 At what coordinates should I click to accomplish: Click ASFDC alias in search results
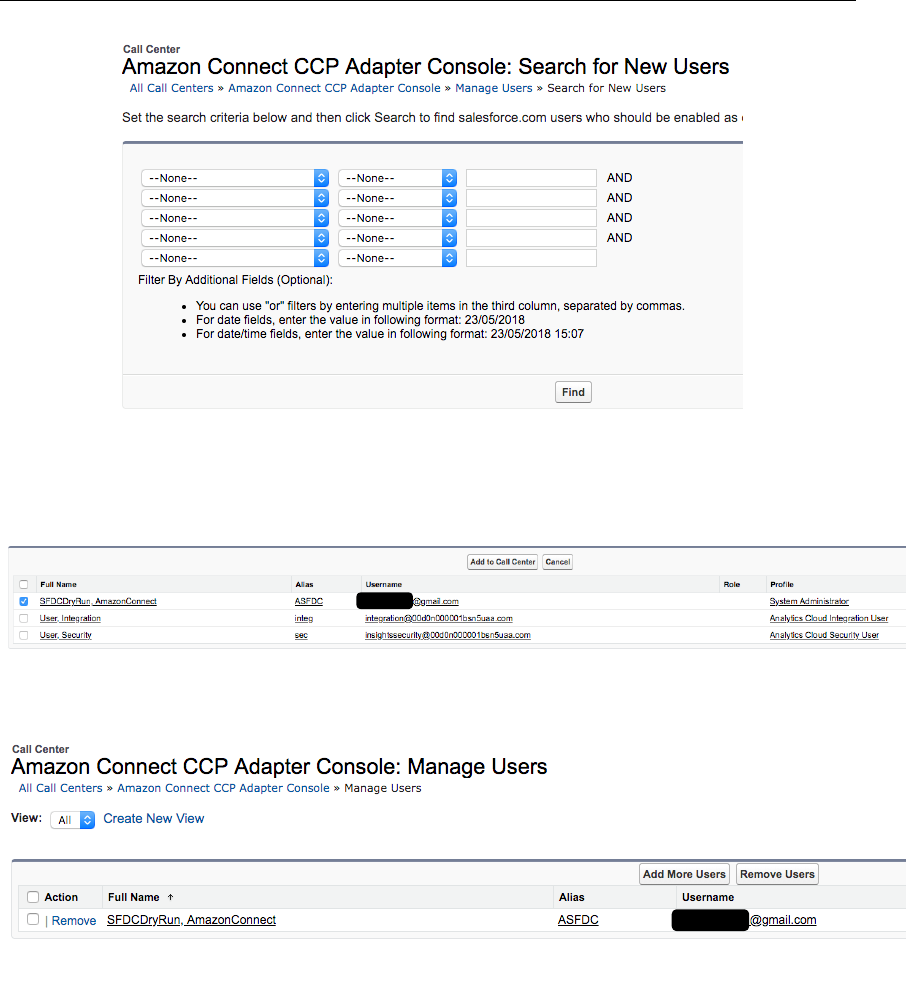pyautogui.click(x=309, y=602)
